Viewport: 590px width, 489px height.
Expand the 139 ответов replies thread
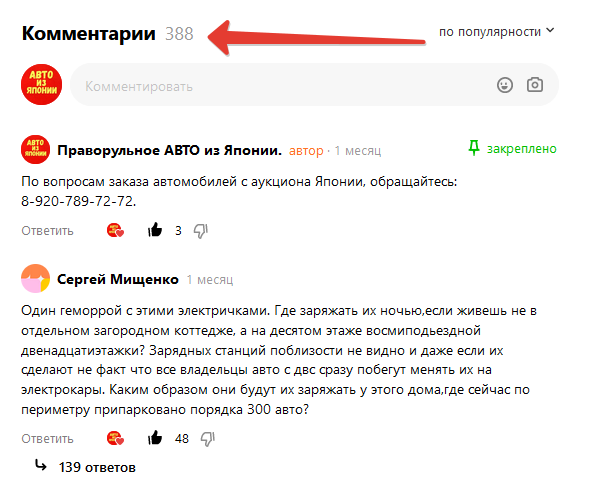(x=97, y=467)
